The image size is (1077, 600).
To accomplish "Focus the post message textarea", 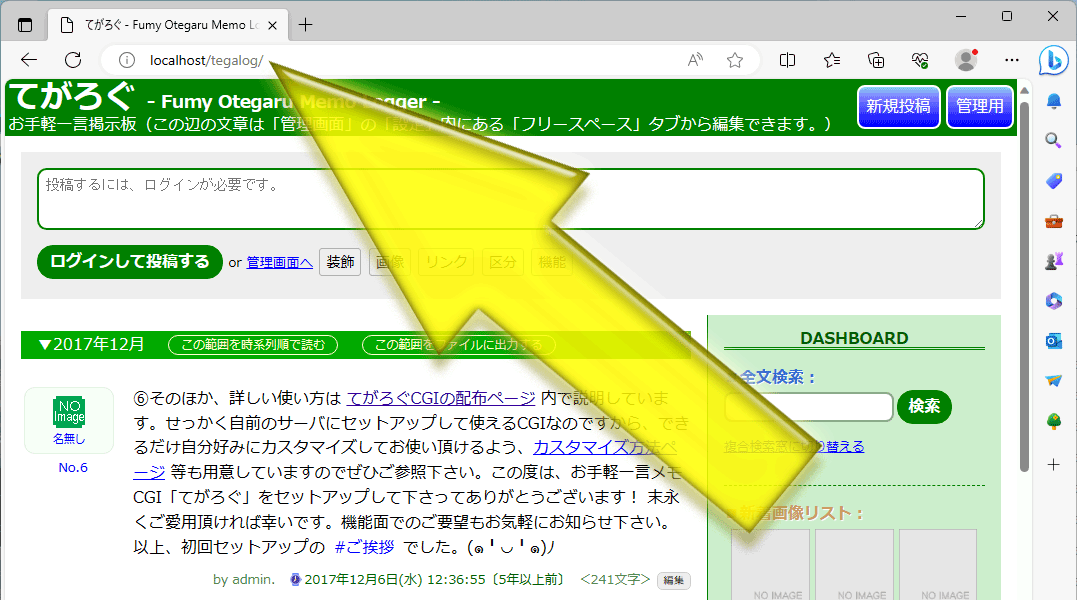I will [x=510, y=198].
